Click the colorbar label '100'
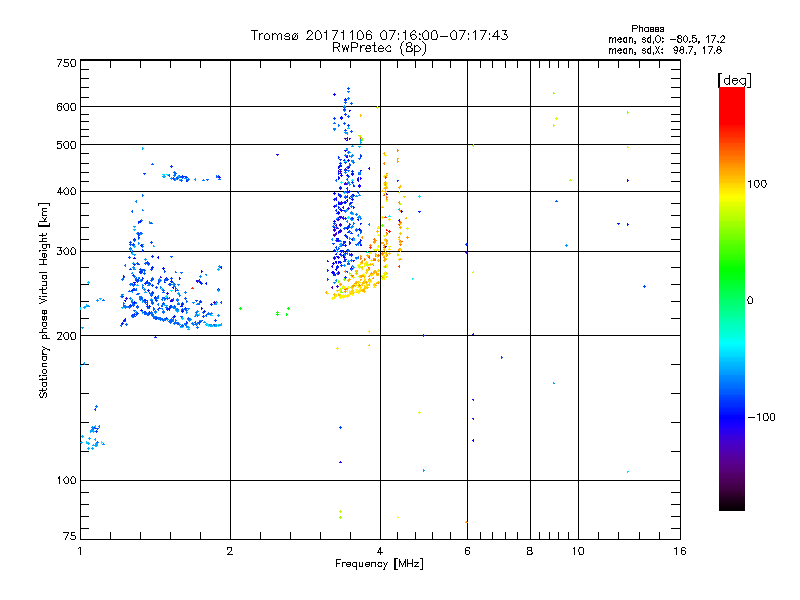This screenshot has width=800, height=600. (x=757, y=184)
